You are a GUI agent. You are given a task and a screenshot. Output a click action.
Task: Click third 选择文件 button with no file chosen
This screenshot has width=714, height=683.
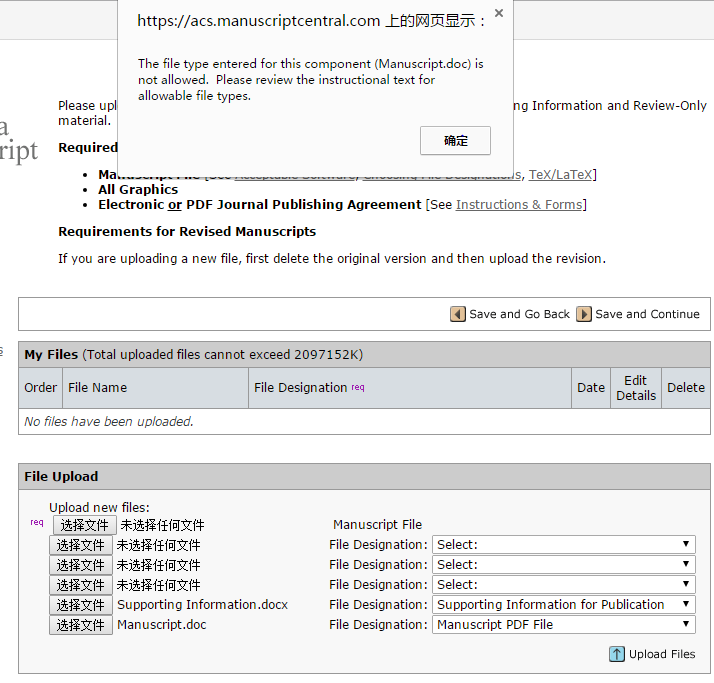click(81, 565)
